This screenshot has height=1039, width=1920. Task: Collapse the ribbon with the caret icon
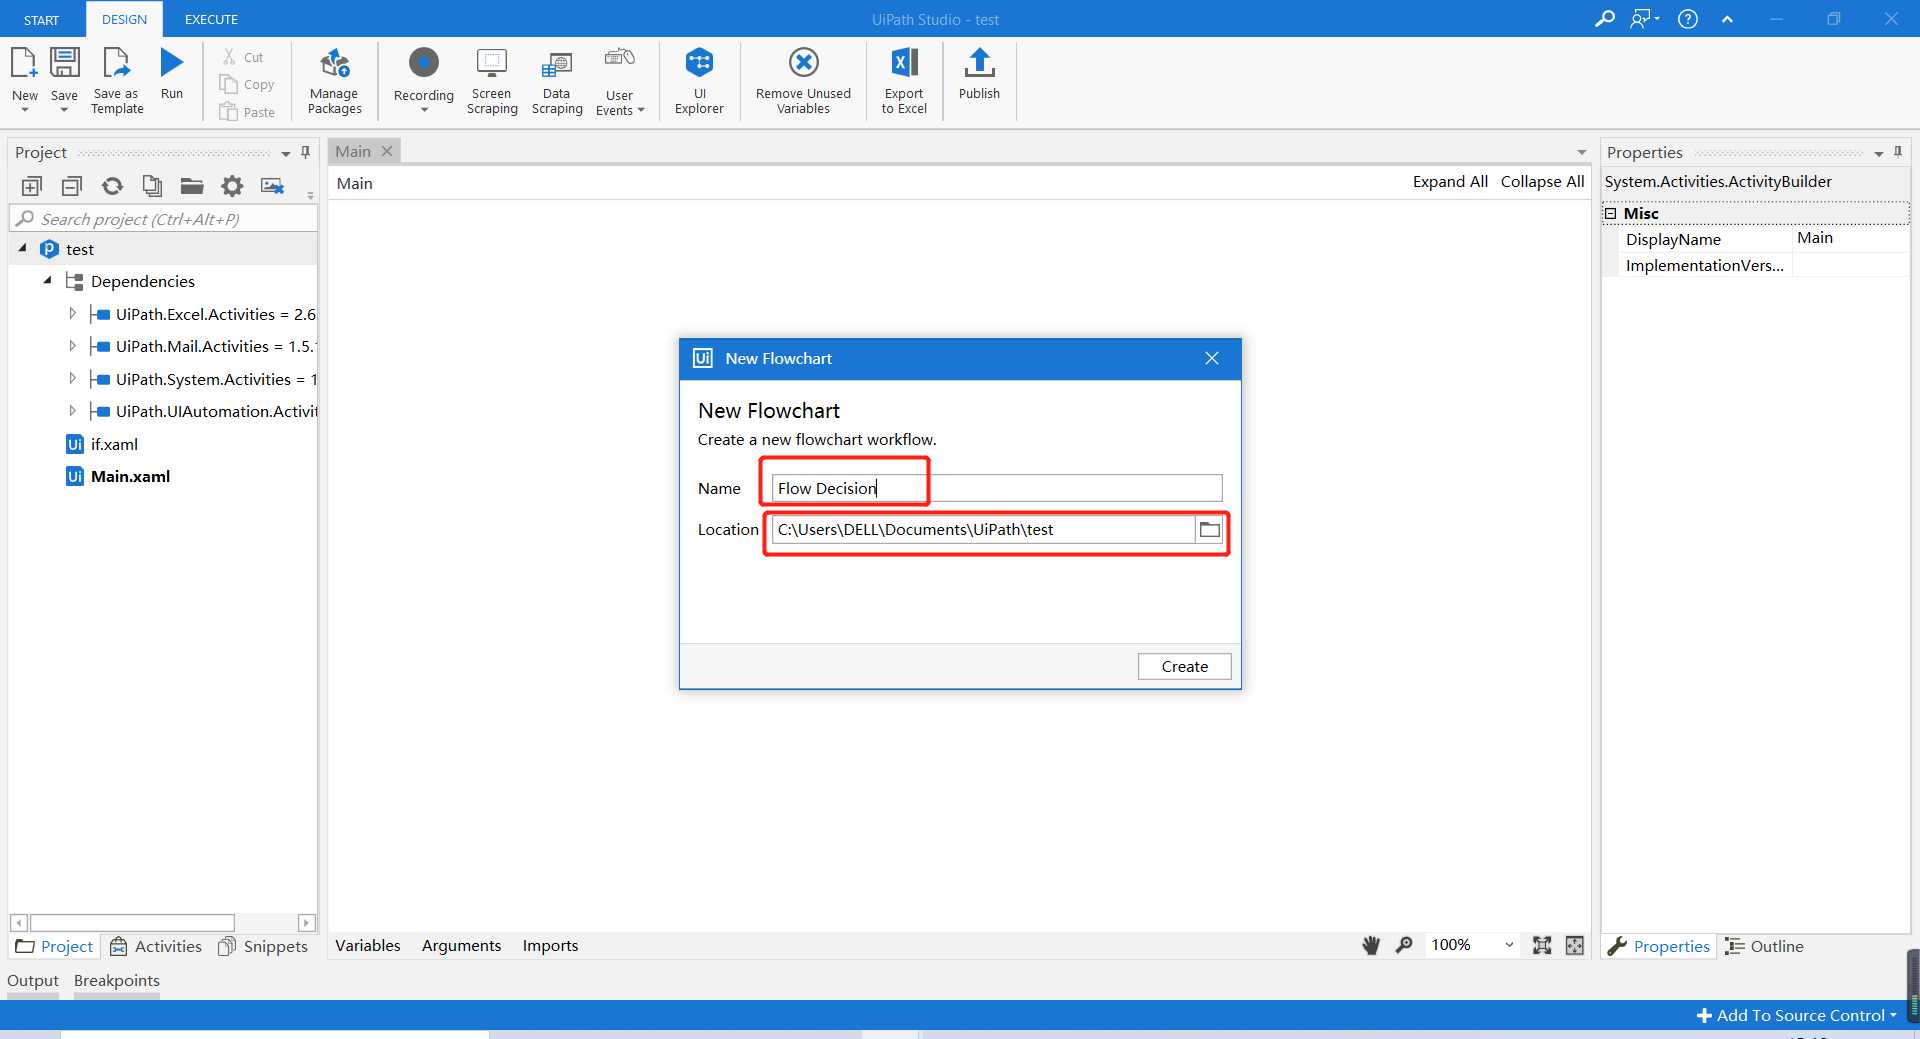click(x=1727, y=19)
